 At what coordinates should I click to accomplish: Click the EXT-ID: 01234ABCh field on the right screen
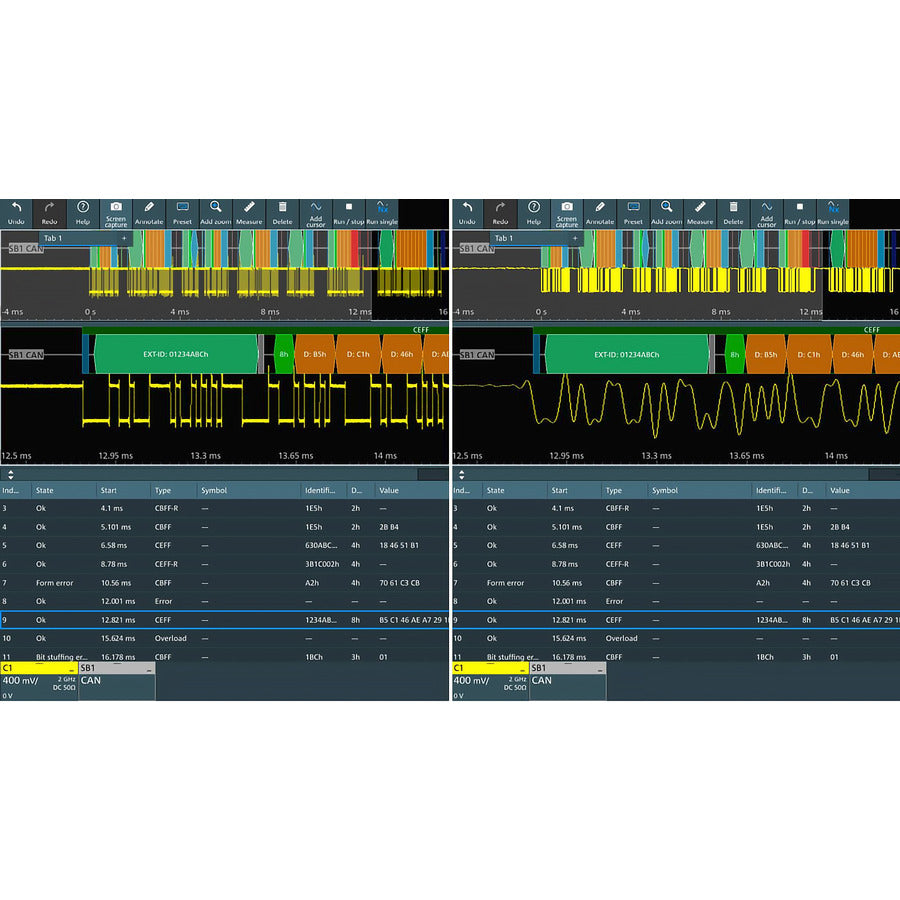pyautogui.click(x=627, y=355)
